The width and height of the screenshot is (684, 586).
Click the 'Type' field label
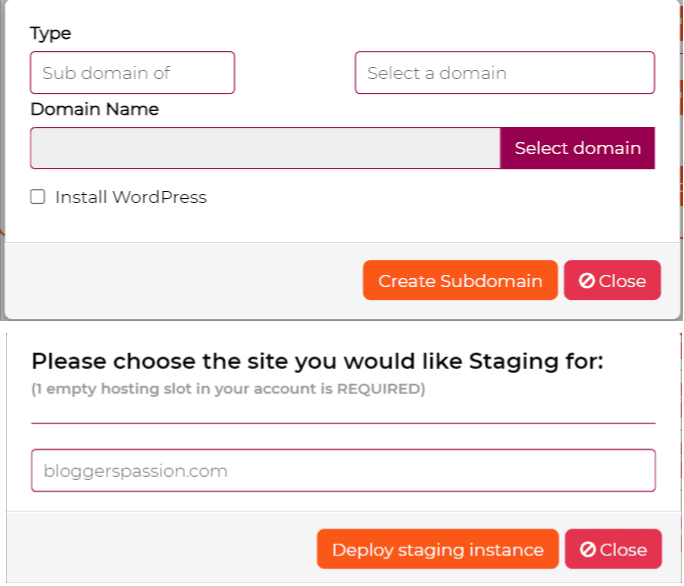pos(51,34)
